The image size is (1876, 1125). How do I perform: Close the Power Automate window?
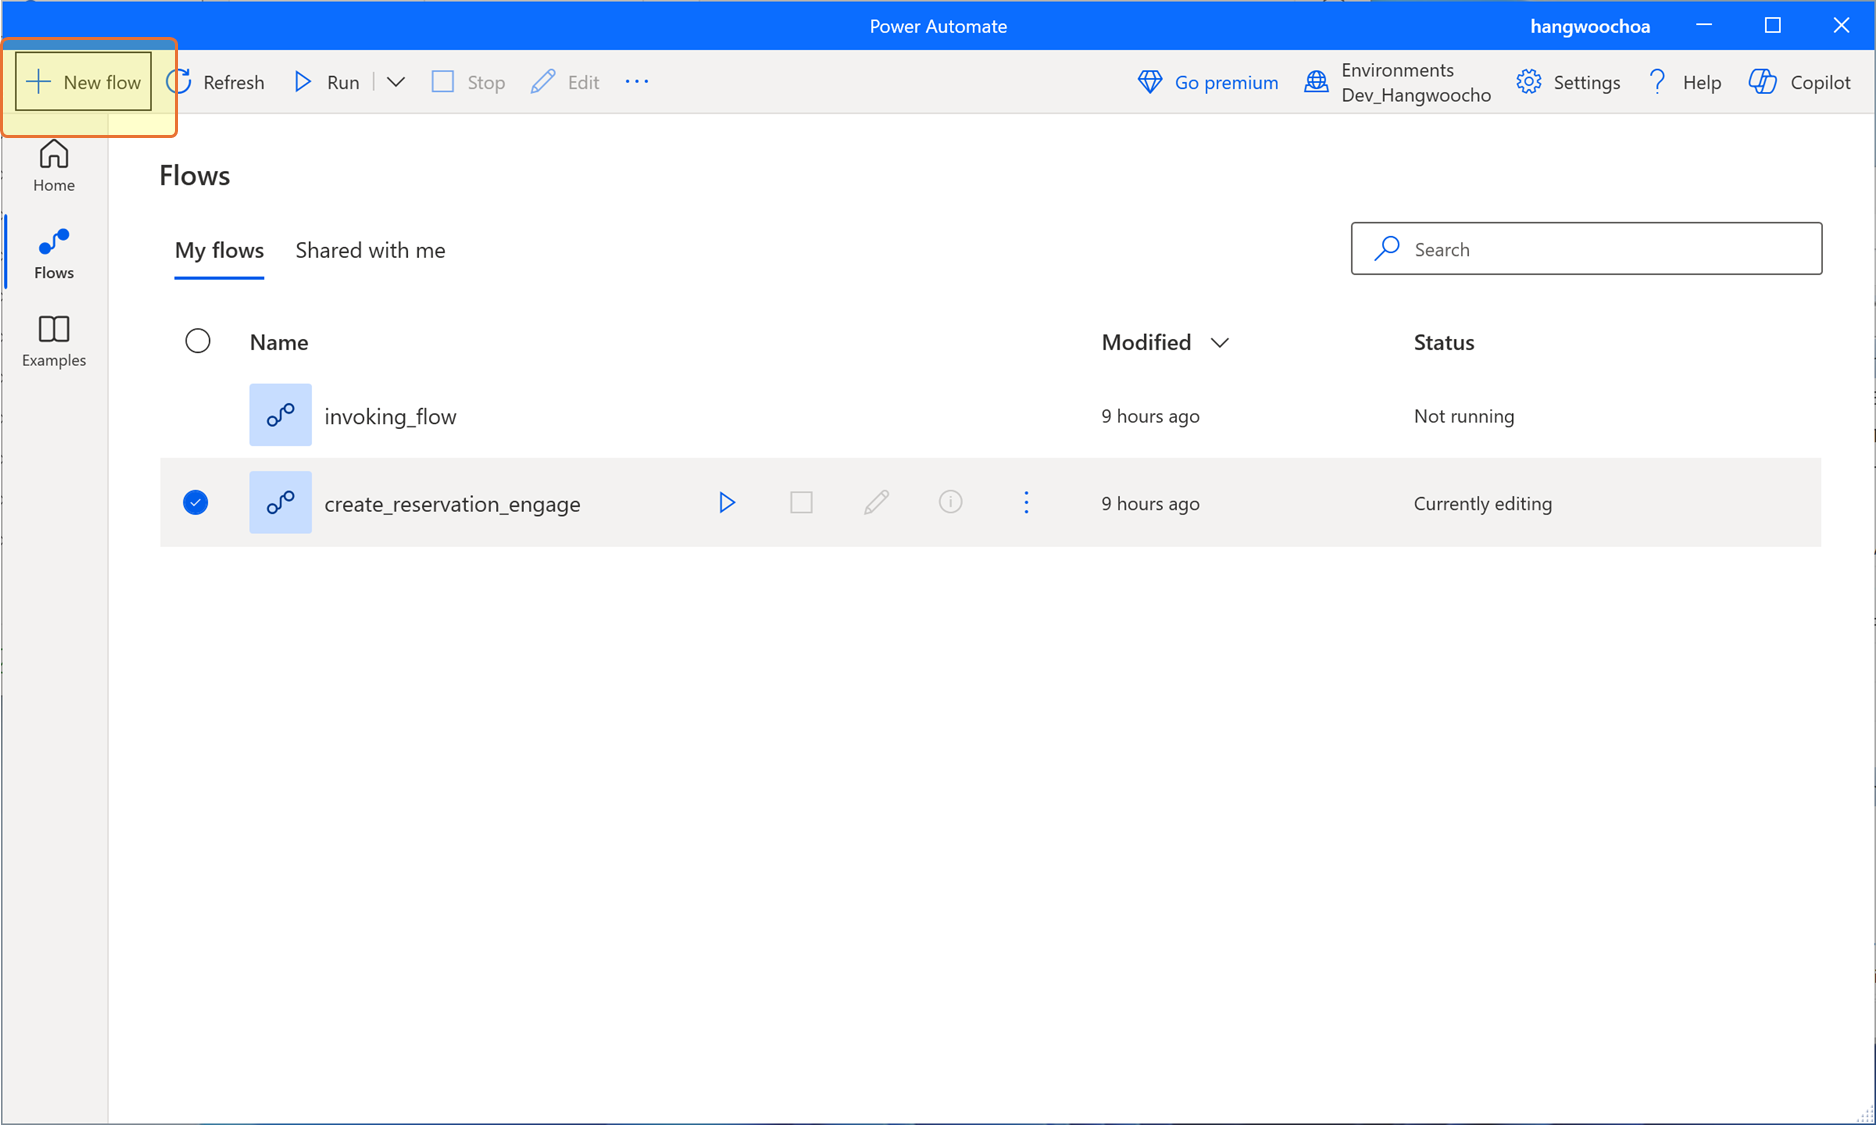[x=1841, y=25]
